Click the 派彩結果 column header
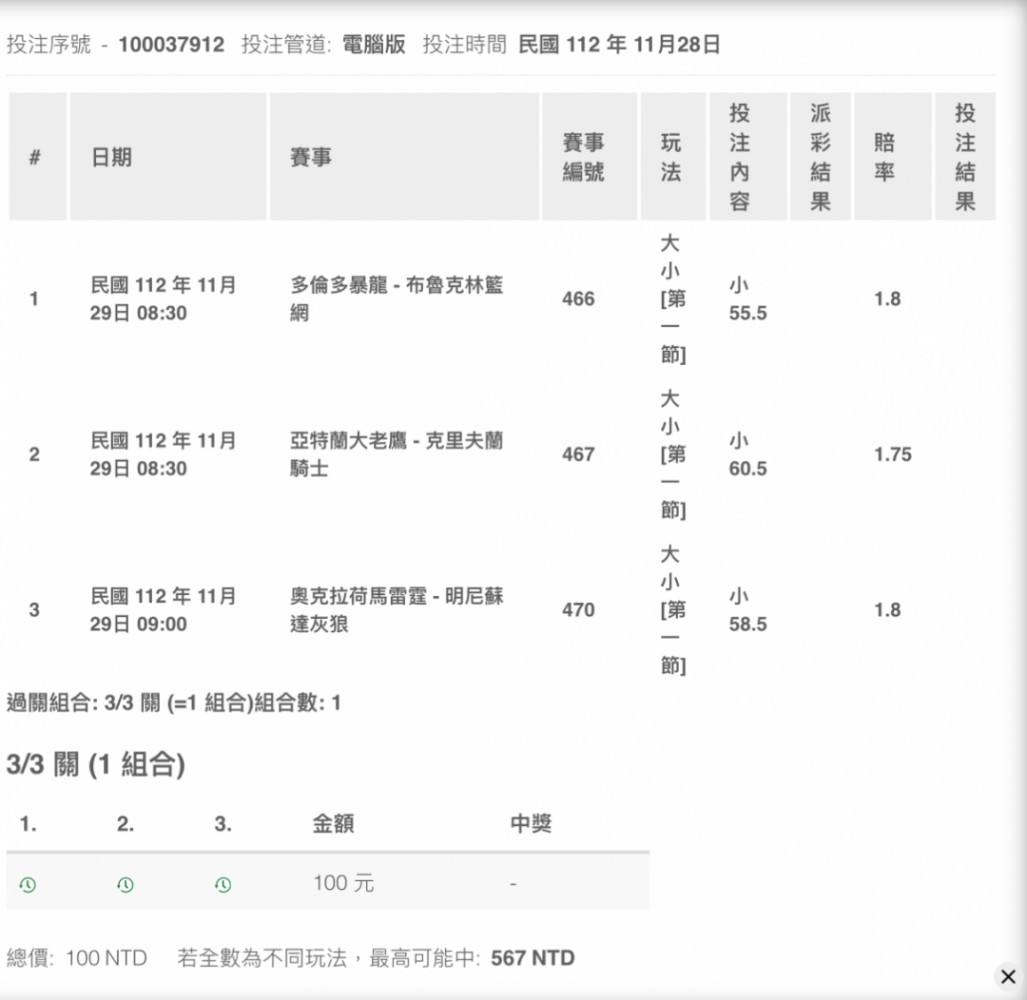The height and width of the screenshot is (1000, 1027). 820,157
